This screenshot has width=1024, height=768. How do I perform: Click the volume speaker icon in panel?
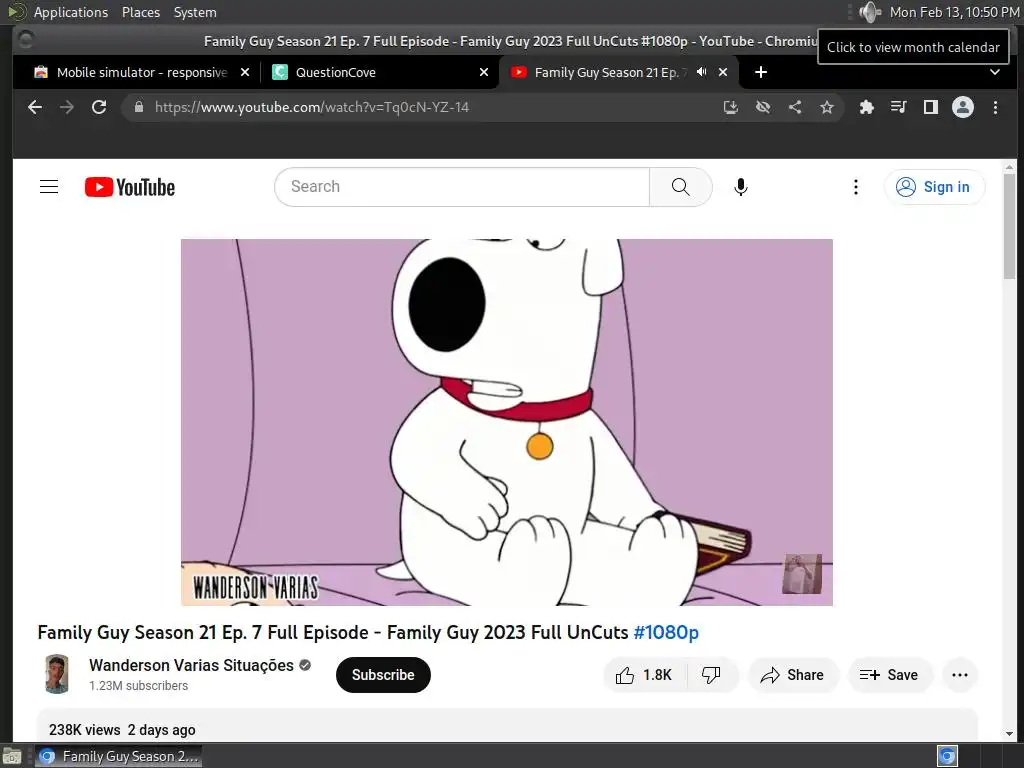(x=869, y=12)
